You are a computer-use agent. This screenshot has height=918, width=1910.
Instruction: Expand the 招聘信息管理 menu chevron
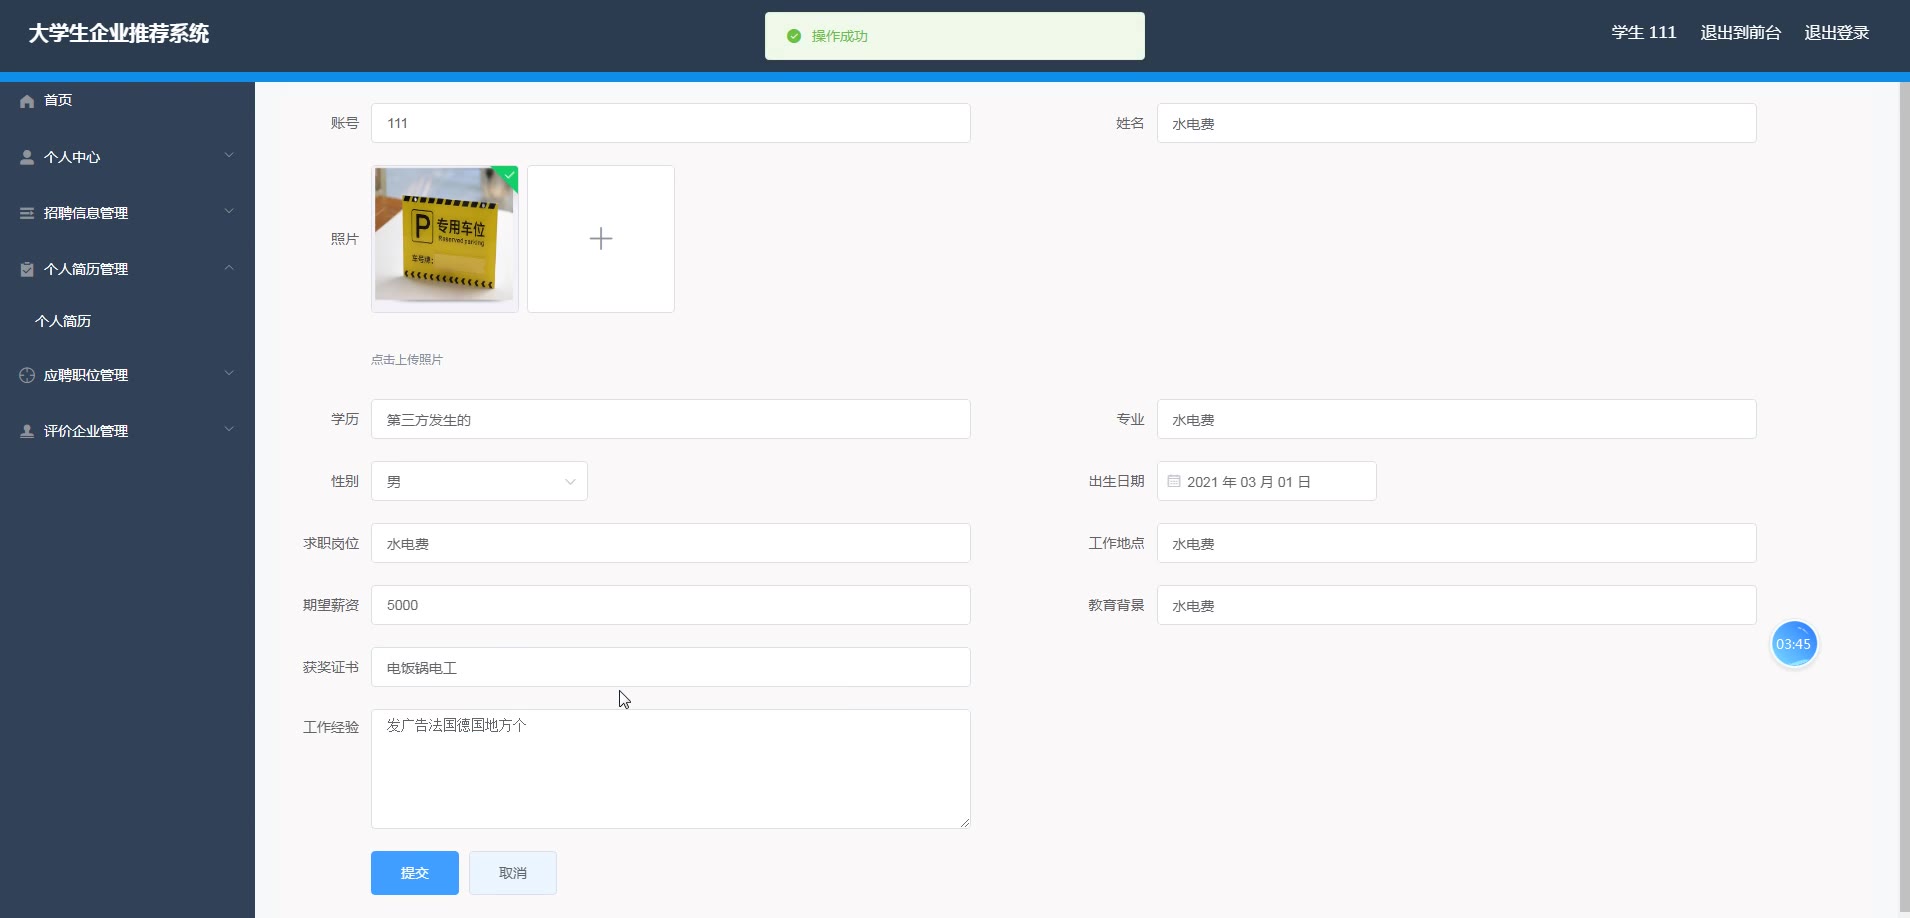(229, 211)
